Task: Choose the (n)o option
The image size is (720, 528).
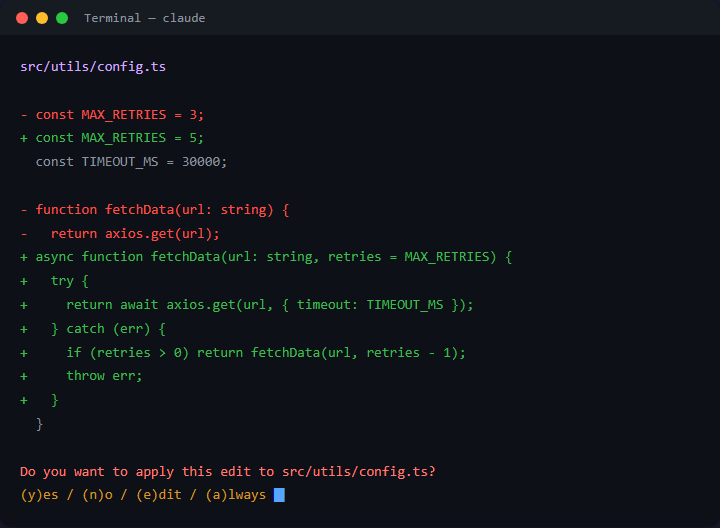Action: (97, 495)
